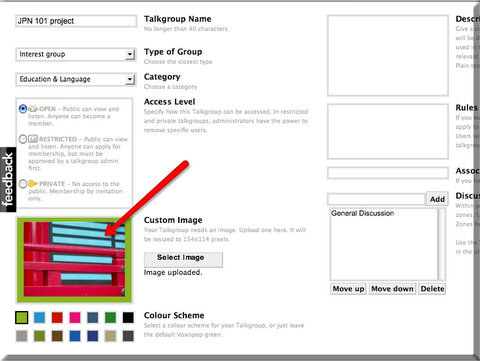This screenshot has width=480, height=361.
Task: Choose the royal blue colour swatch
Action: click(75, 336)
